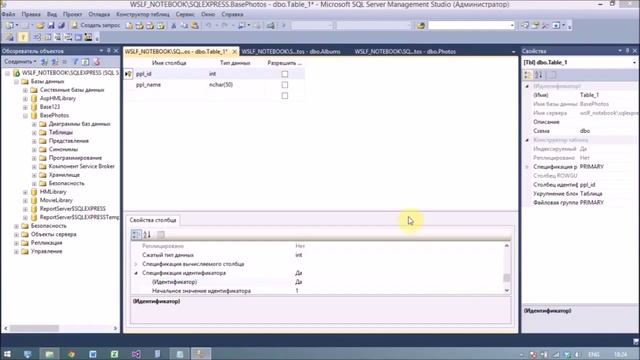
Task: Click the Categorized view icon in the Properties panel
Action: point(528,75)
